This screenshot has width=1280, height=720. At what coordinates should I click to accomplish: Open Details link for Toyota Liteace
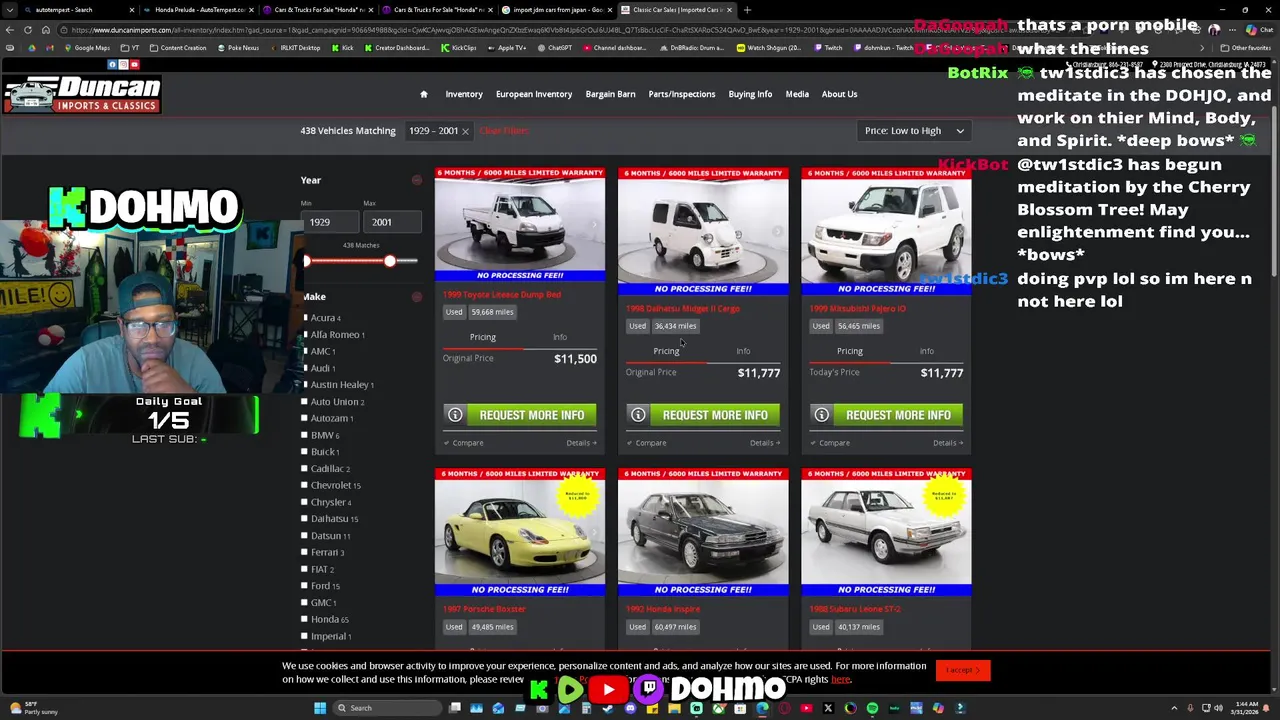pos(581,443)
